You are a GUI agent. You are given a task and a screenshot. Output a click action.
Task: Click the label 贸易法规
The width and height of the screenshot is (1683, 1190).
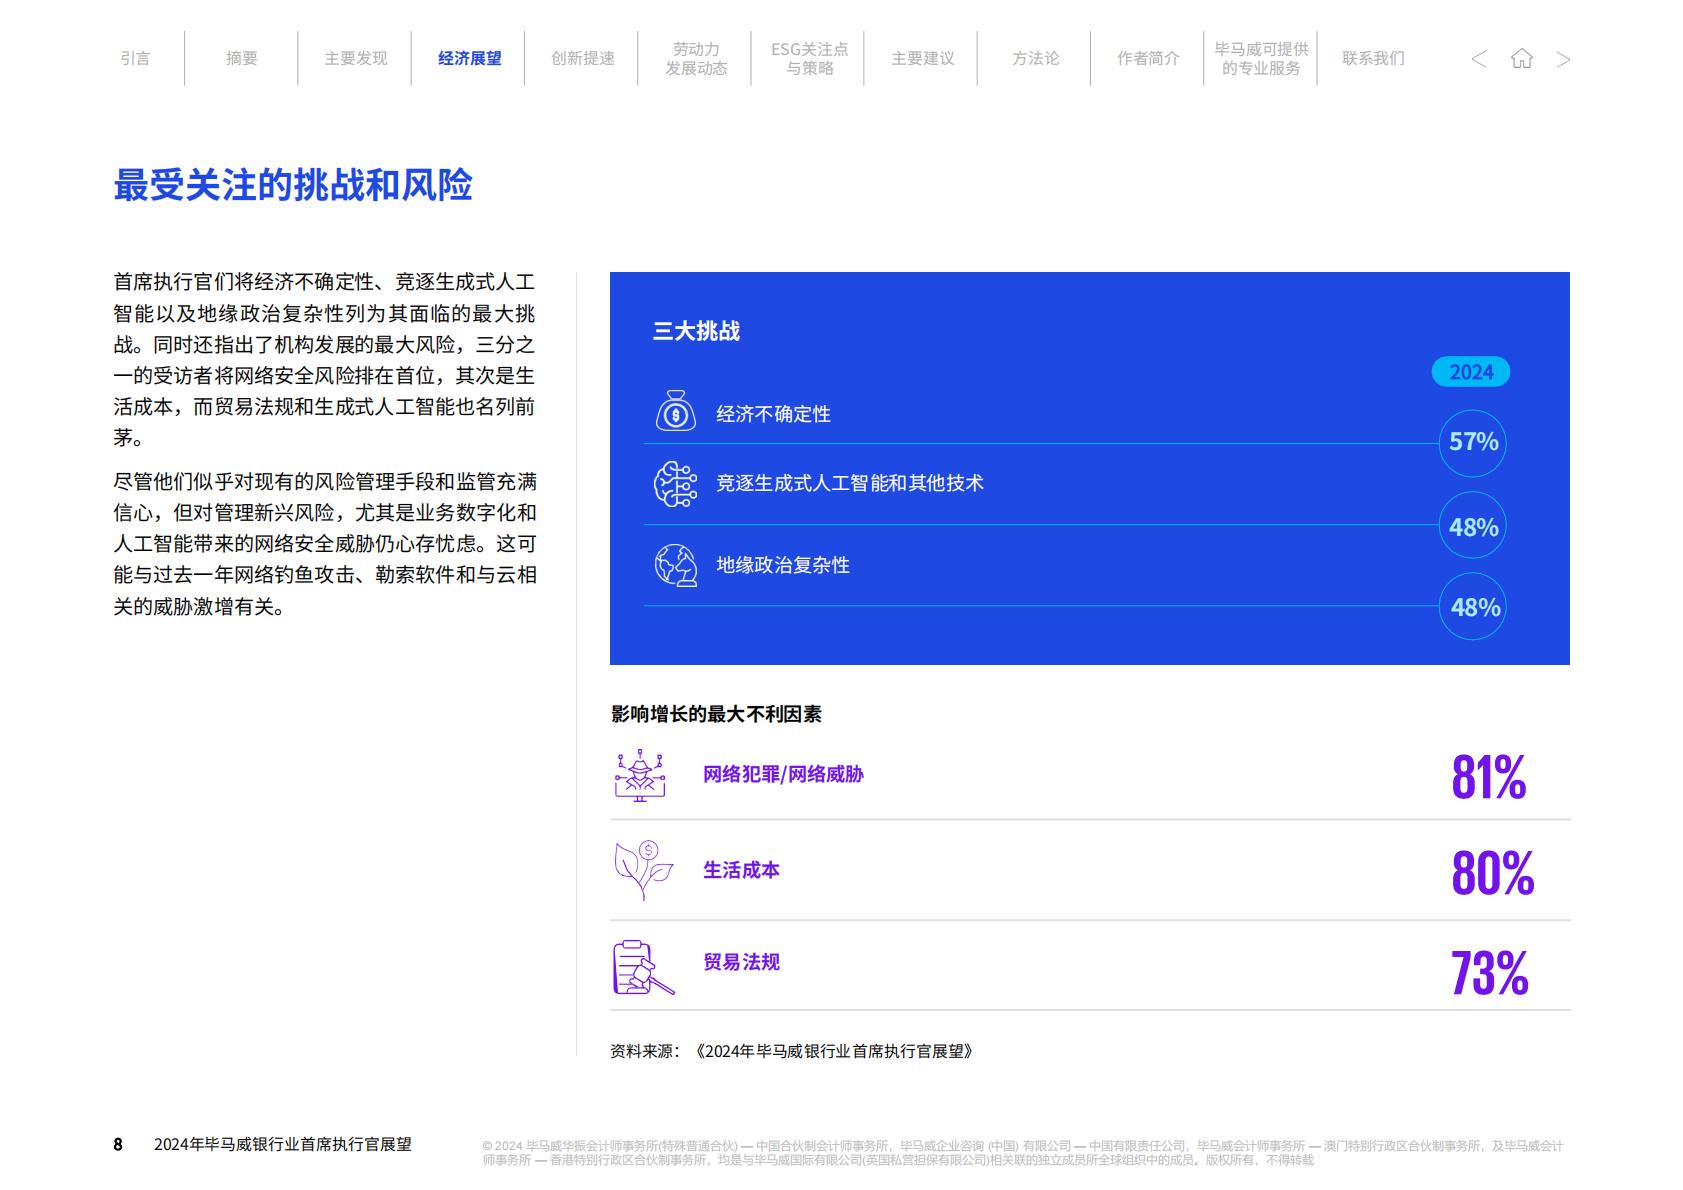[x=741, y=962]
